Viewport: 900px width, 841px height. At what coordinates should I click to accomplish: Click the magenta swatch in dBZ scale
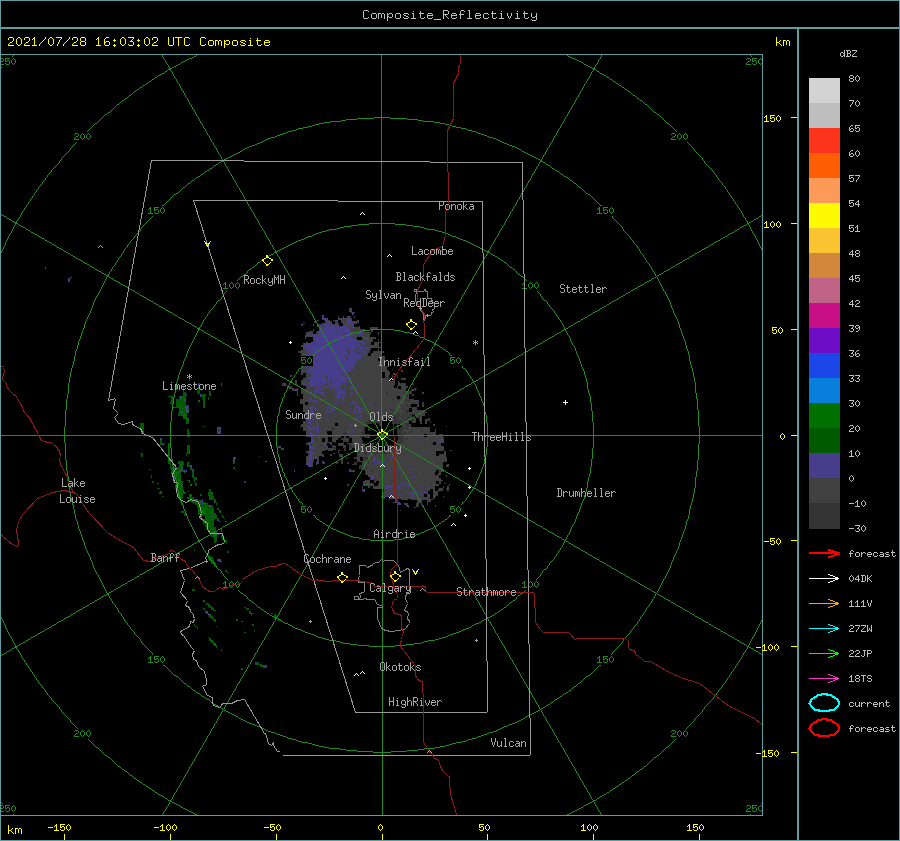(824, 315)
